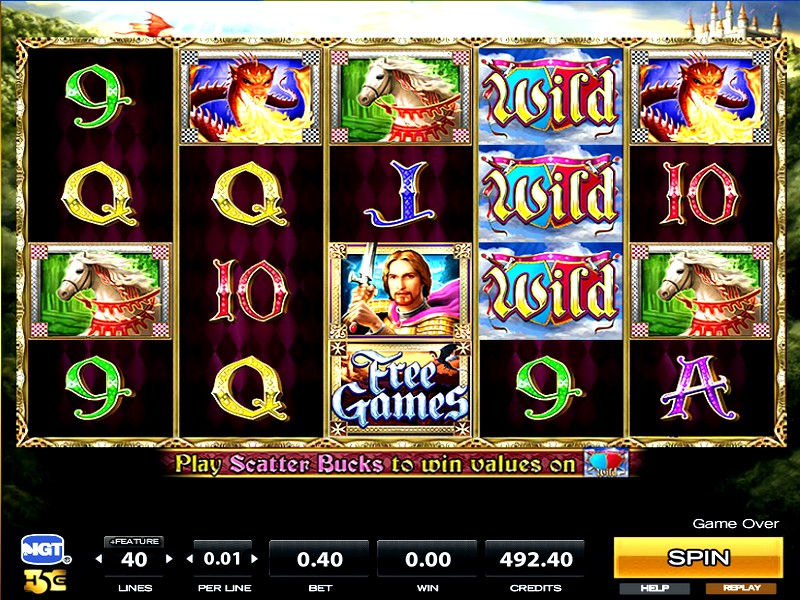Click the dragon symbol on reel two
This screenshot has width=800, height=600.
coord(250,97)
